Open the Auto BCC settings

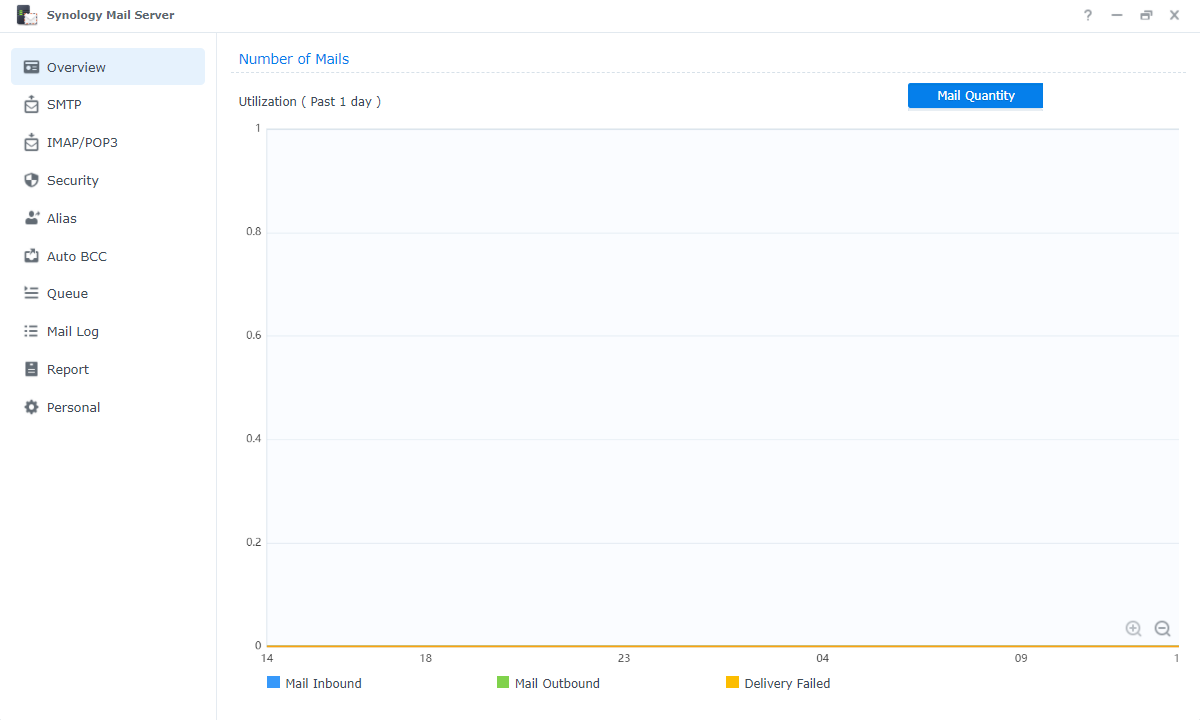76,256
